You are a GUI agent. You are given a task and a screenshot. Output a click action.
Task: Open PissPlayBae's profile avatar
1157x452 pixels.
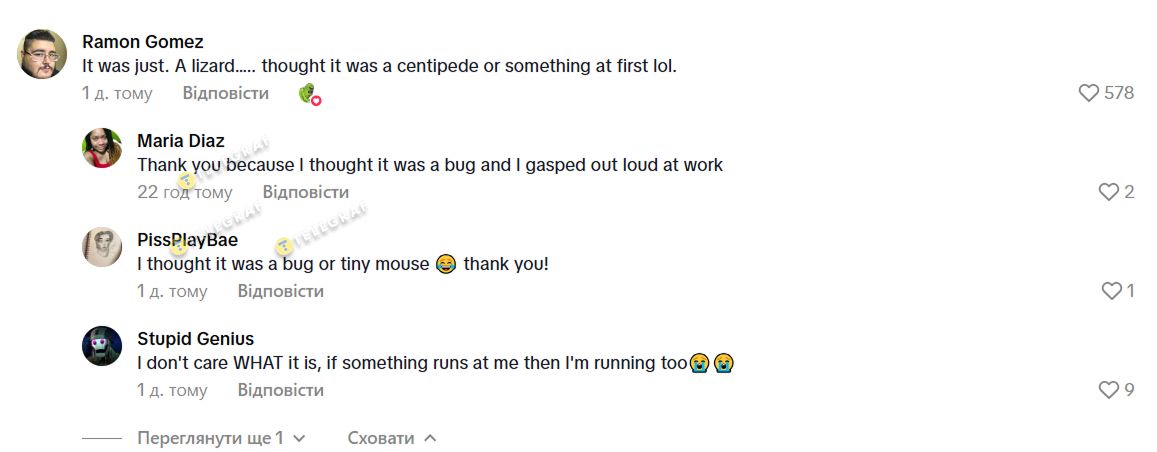(x=102, y=247)
